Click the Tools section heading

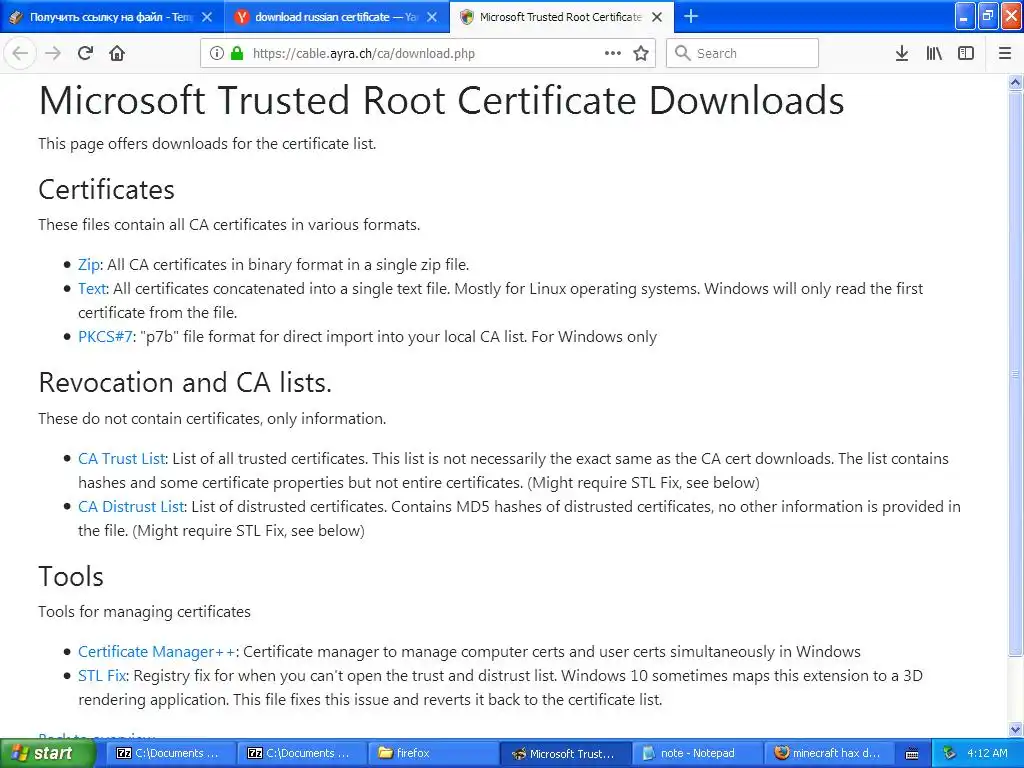coord(71,576)
